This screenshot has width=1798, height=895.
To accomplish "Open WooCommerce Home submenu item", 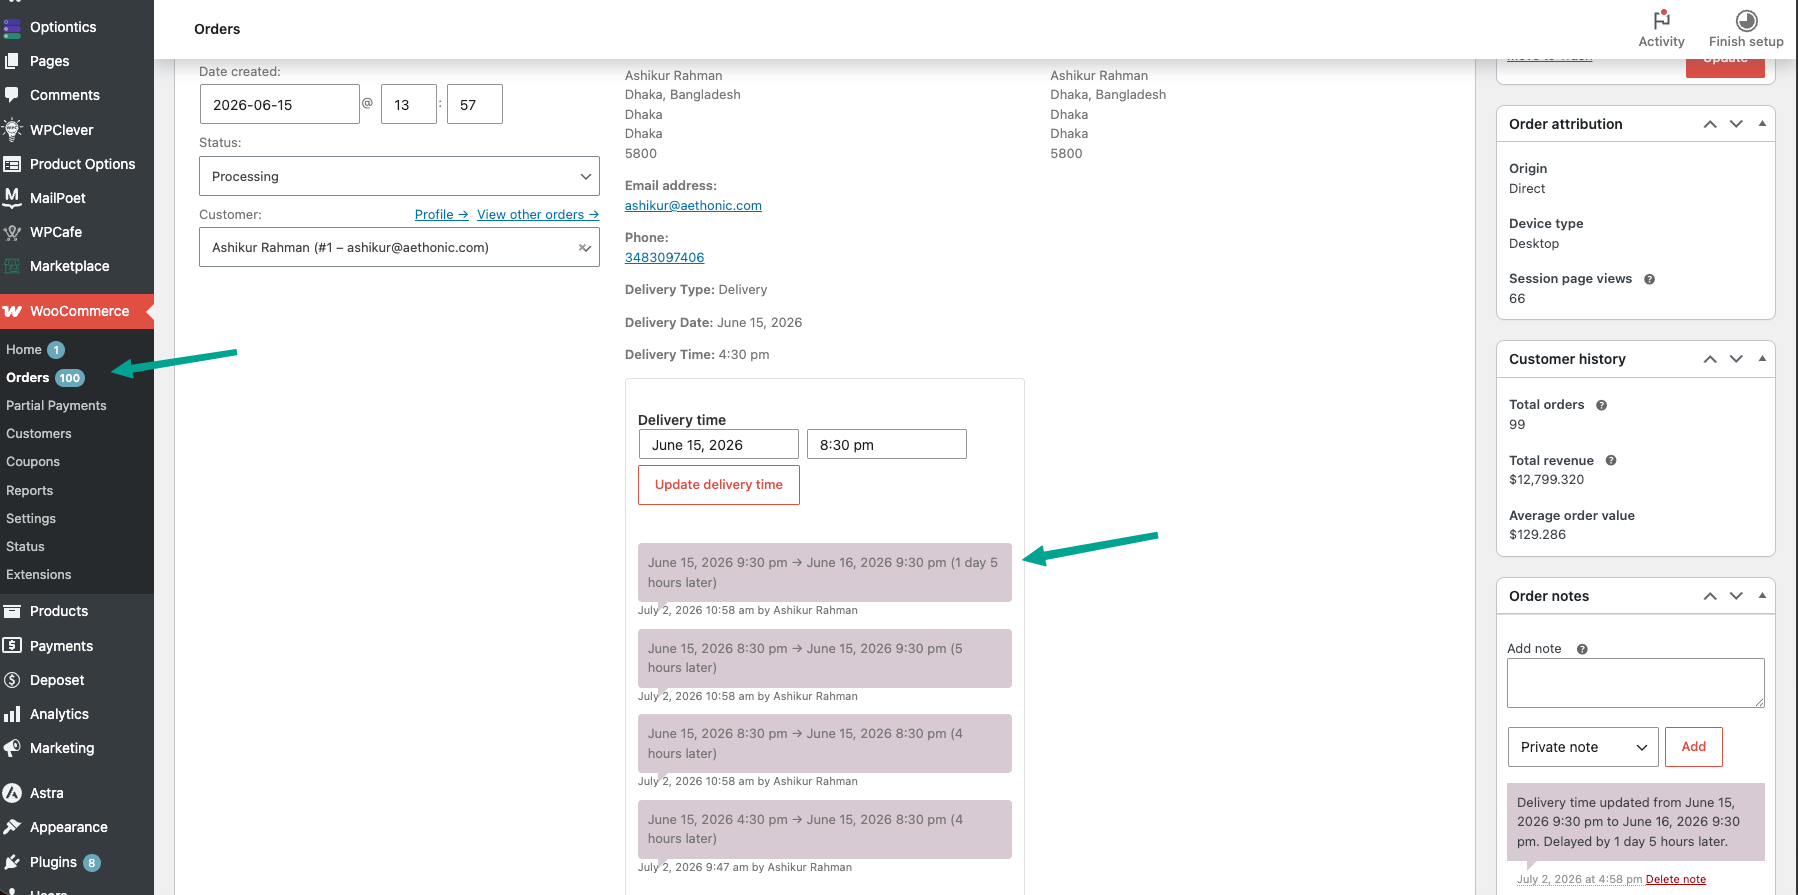I will [24, 349].
